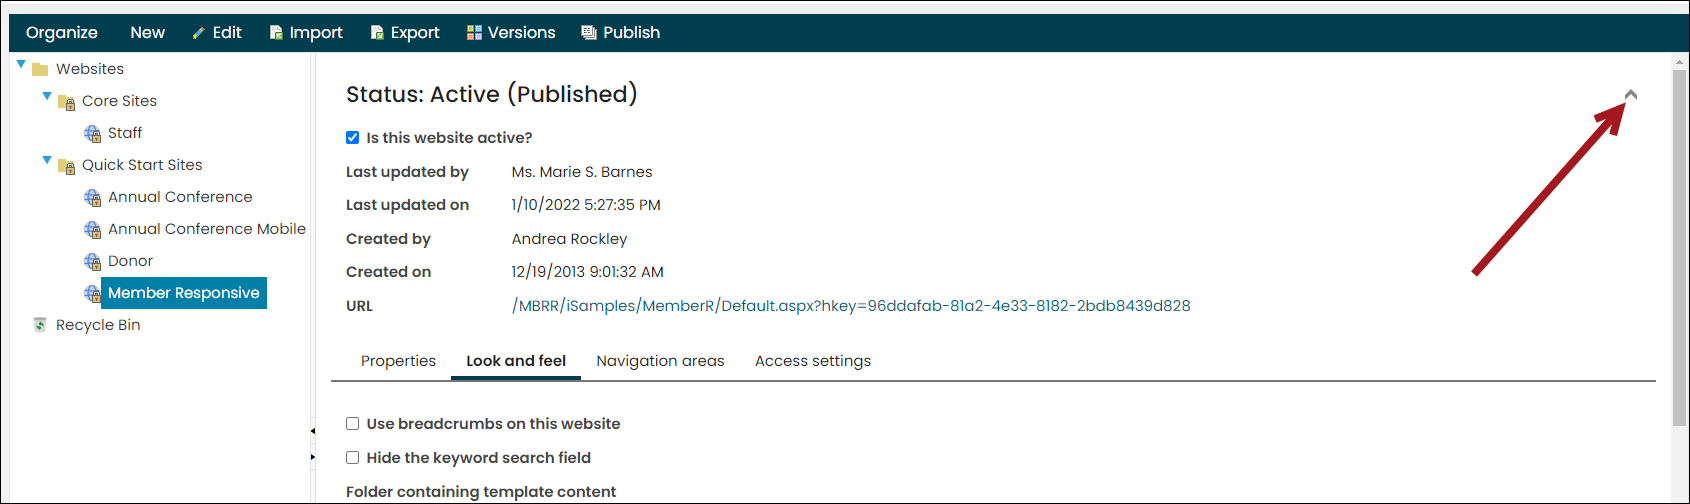Image resolution: width=1690 pixels, height=504 pixels.
Task: Switch to the Navigation areas tab
Action: coord(660,361)
